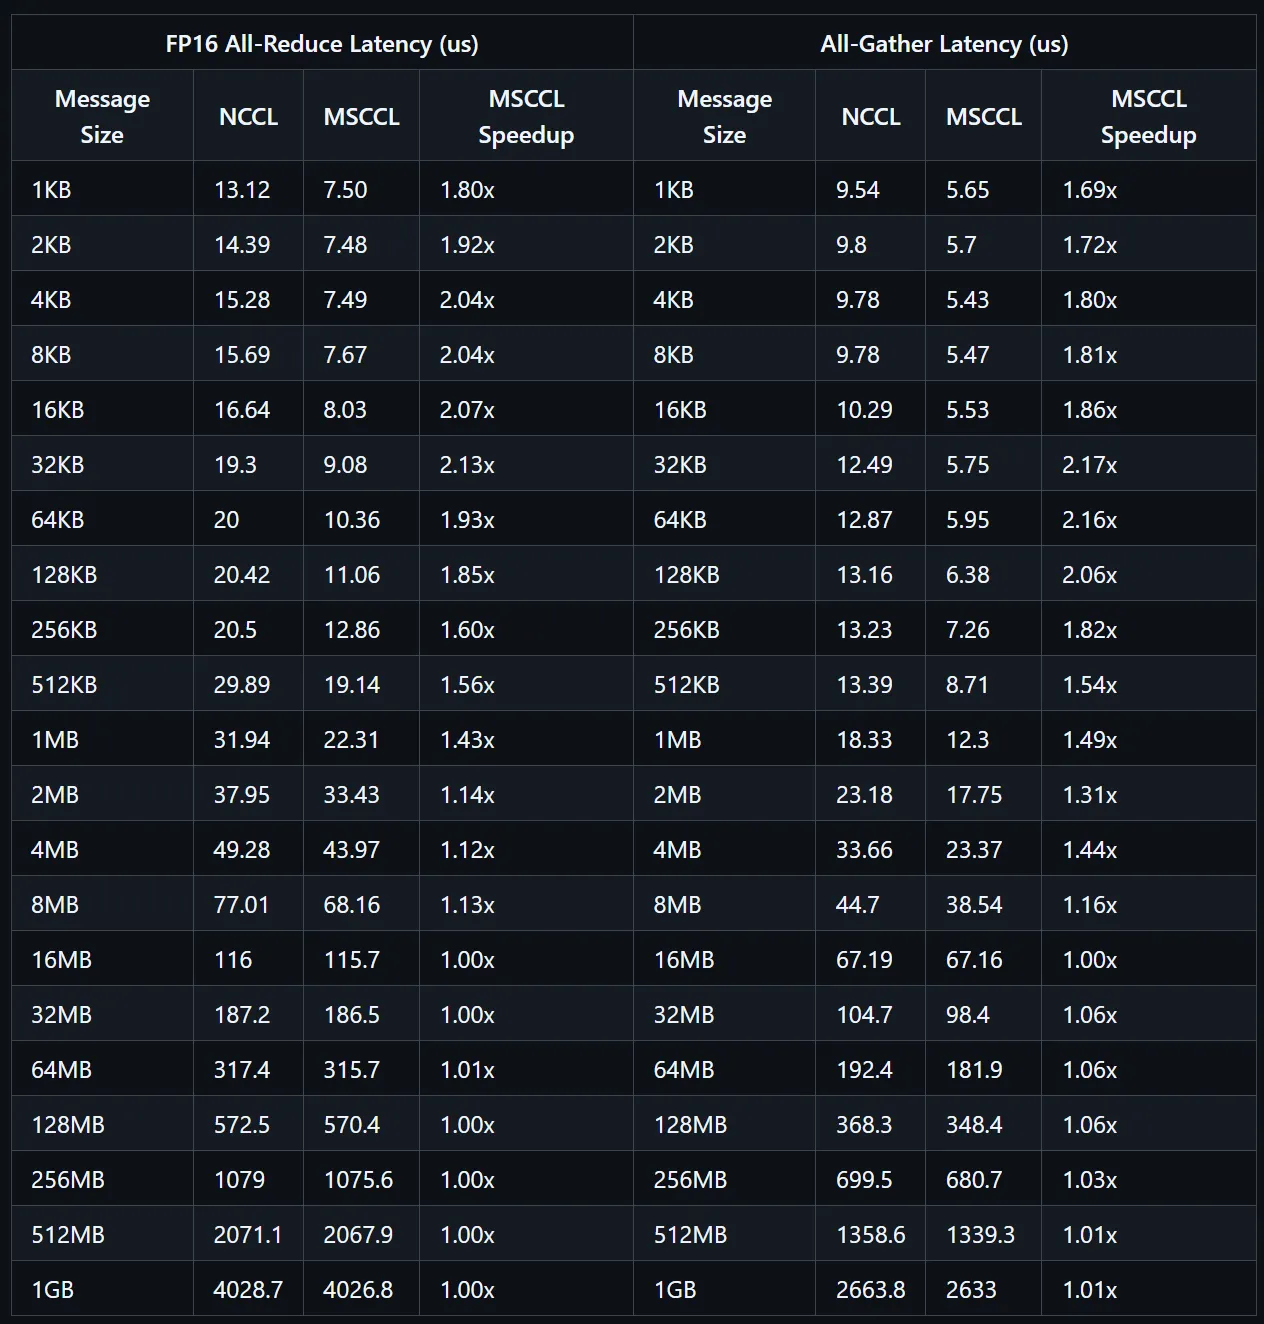The width and height of the screenshot is (1264, 1324).
Task: Select the 2663.8 All-Gather NCCL cell
Action: tap(870, 1290)
